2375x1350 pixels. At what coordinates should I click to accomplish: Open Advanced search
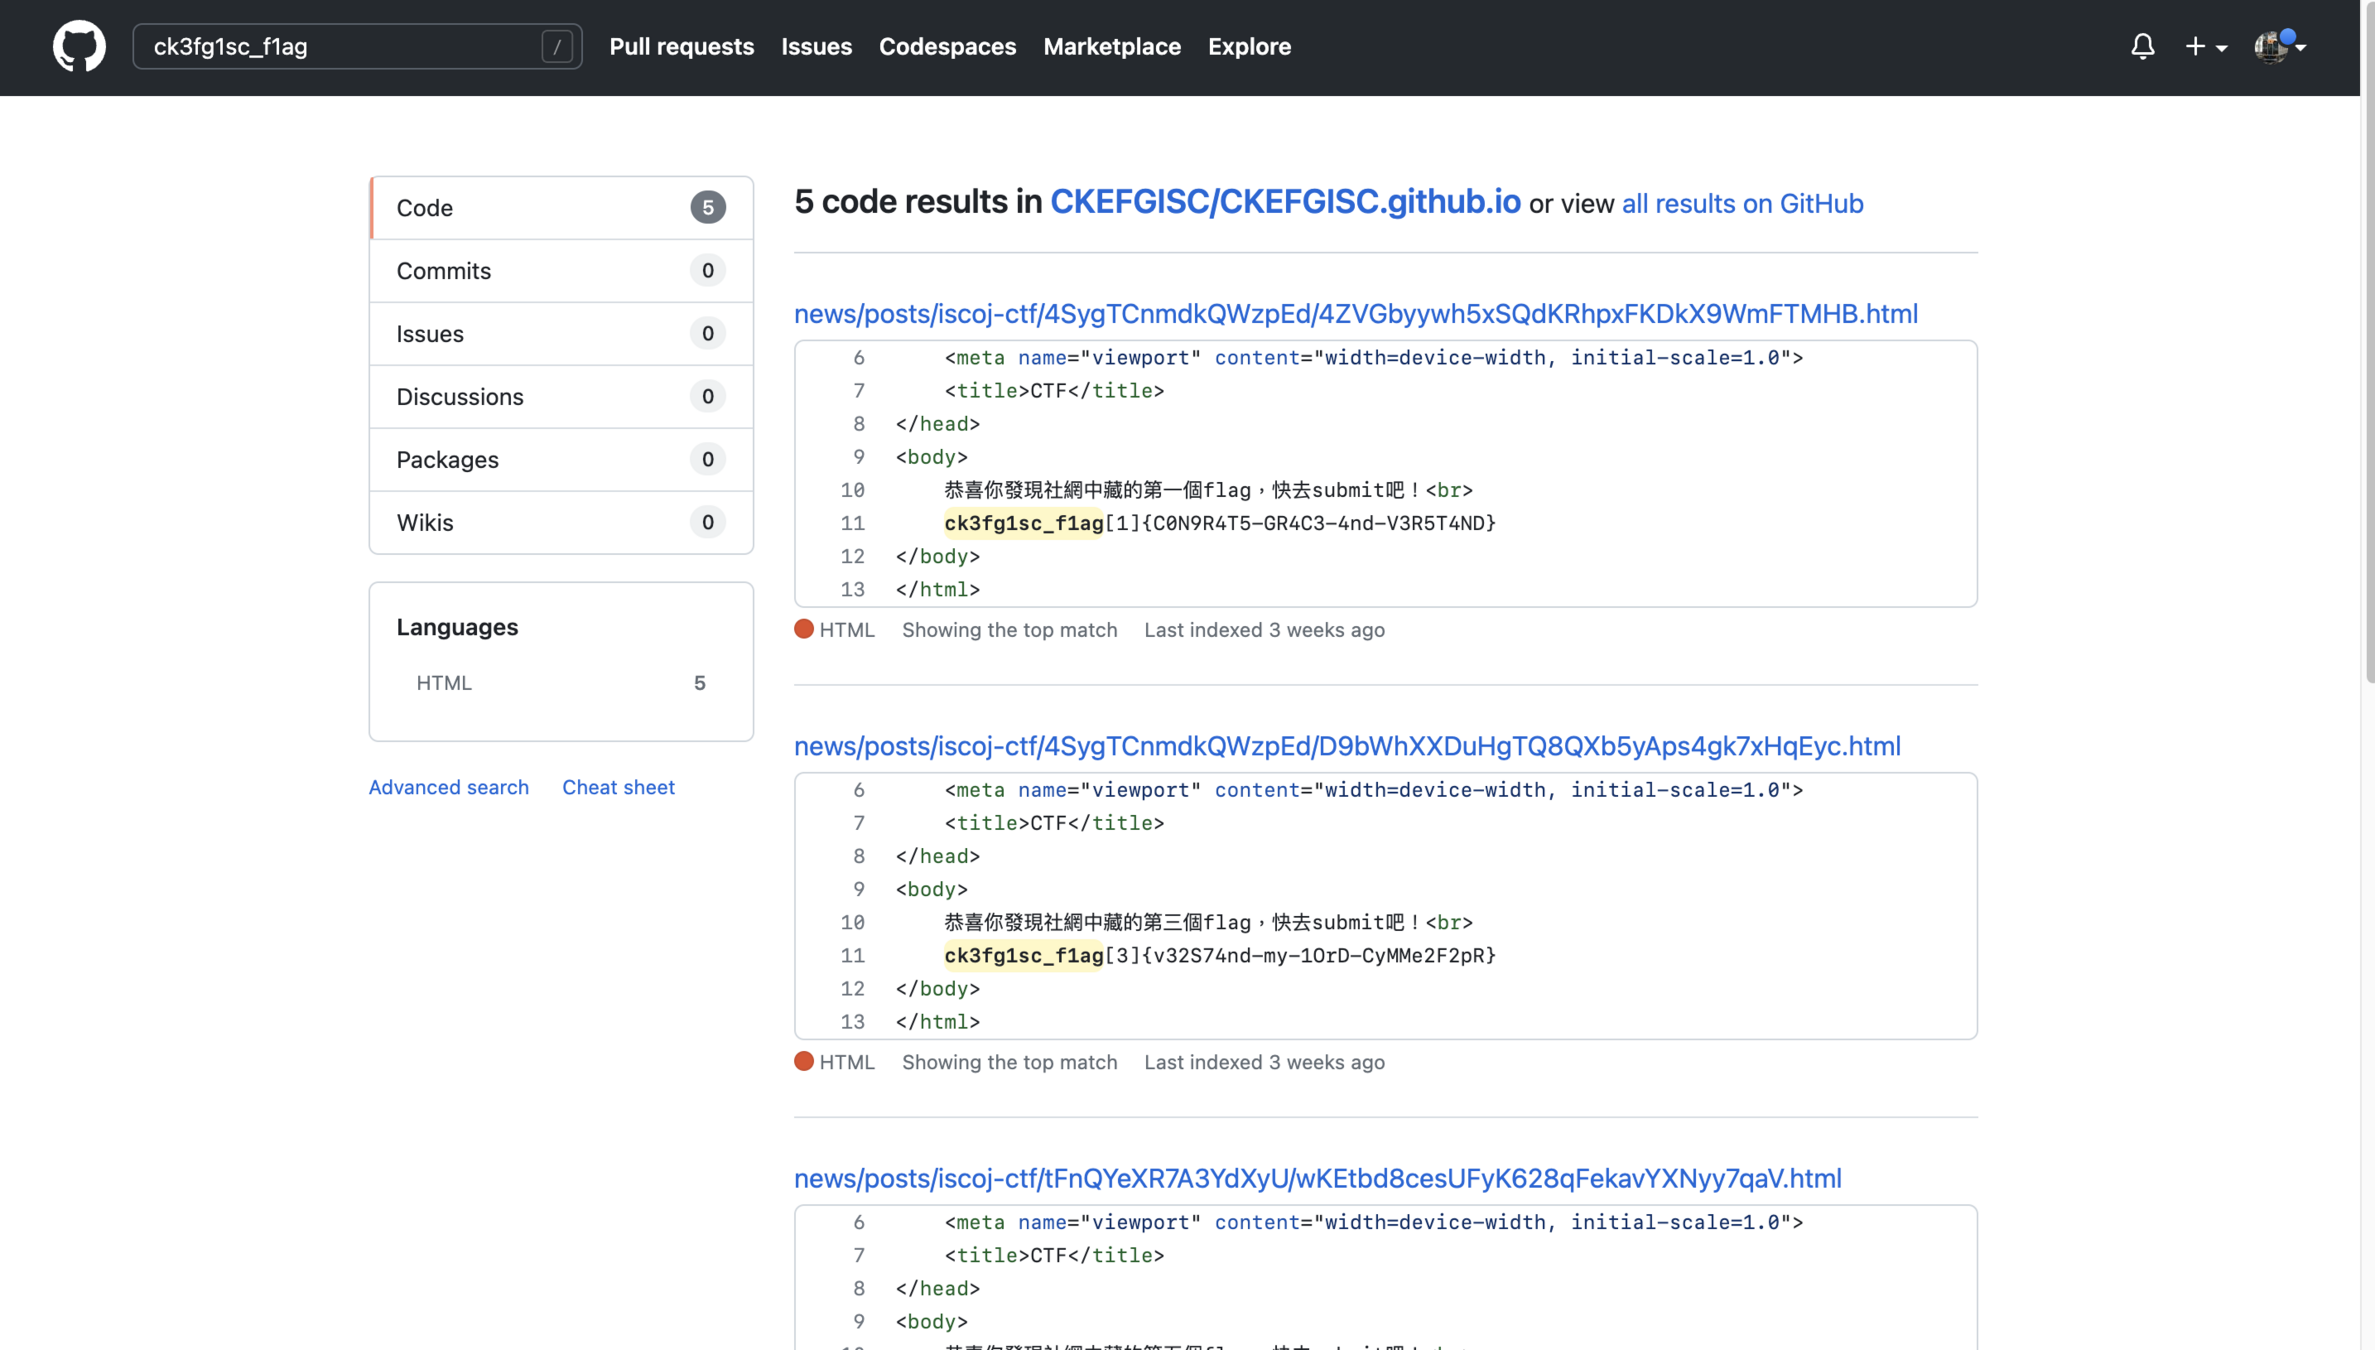click(x=448, y=787)
